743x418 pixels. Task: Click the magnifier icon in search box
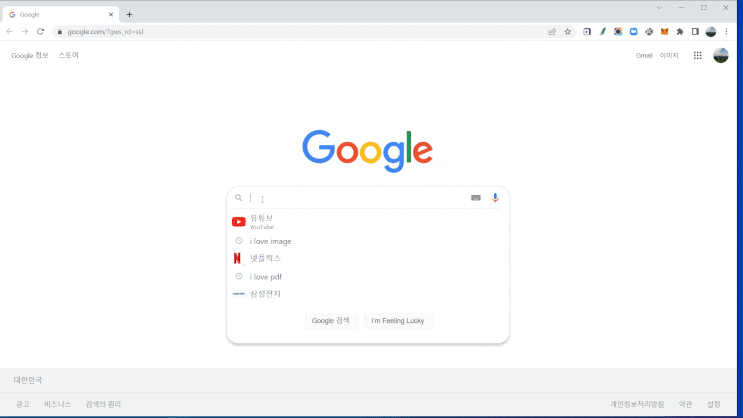[239, 198]
